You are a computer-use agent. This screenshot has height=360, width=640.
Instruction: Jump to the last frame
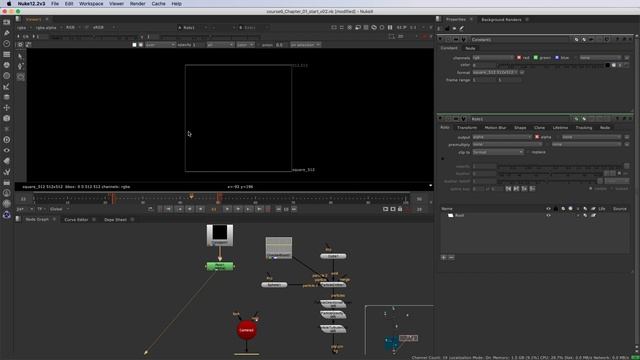[260, 209]
